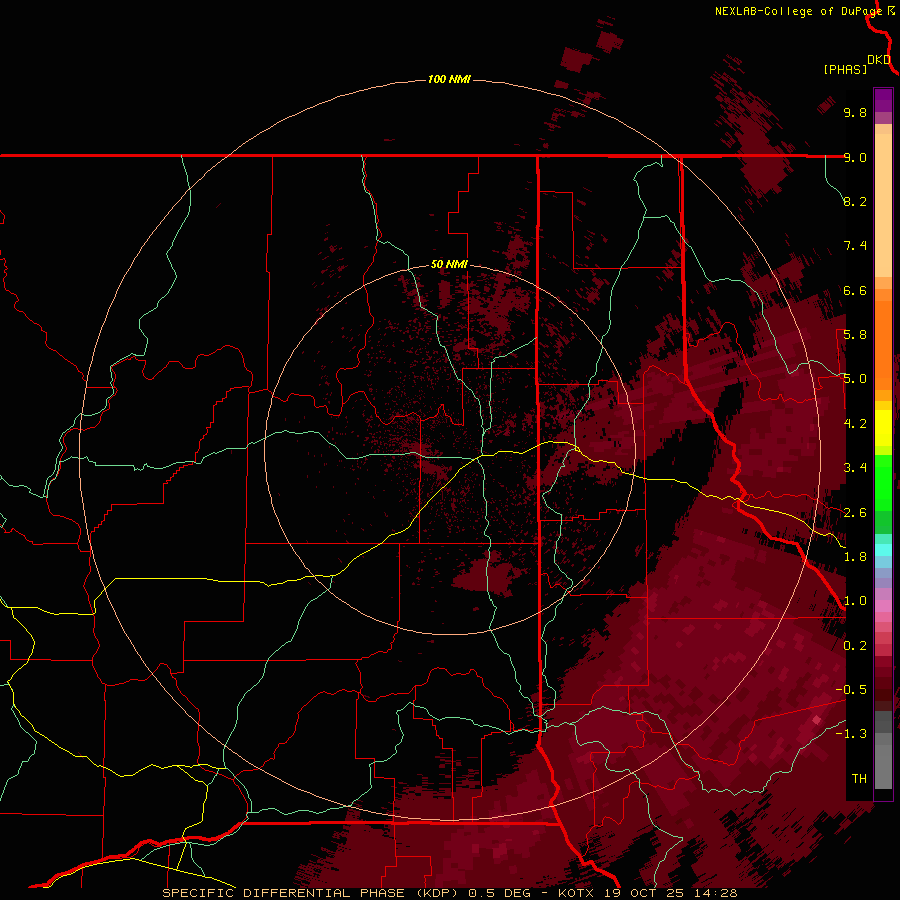The height and width of the screenshot is (900, 900).
Task: Click the 9.0 value on color scale
Action: coord(855,157)
